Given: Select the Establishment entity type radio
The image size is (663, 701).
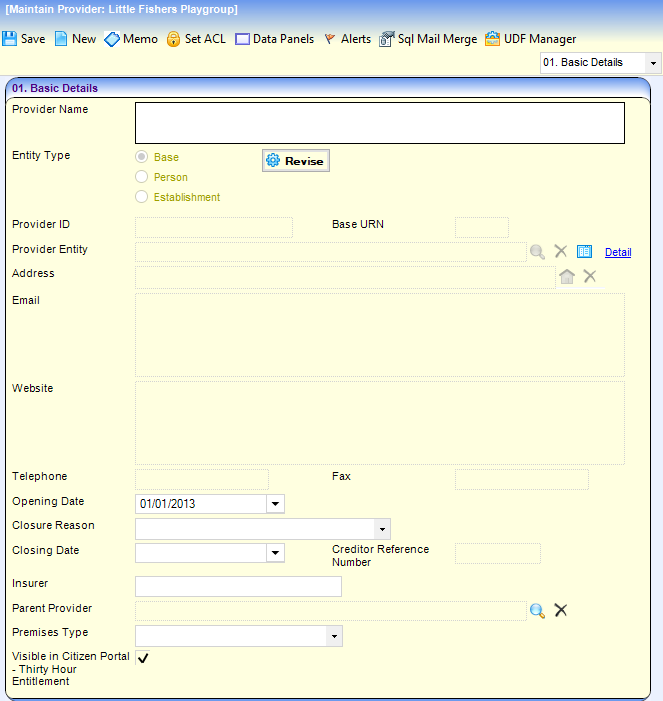Looking at the screenshot, I should point(142,197).
